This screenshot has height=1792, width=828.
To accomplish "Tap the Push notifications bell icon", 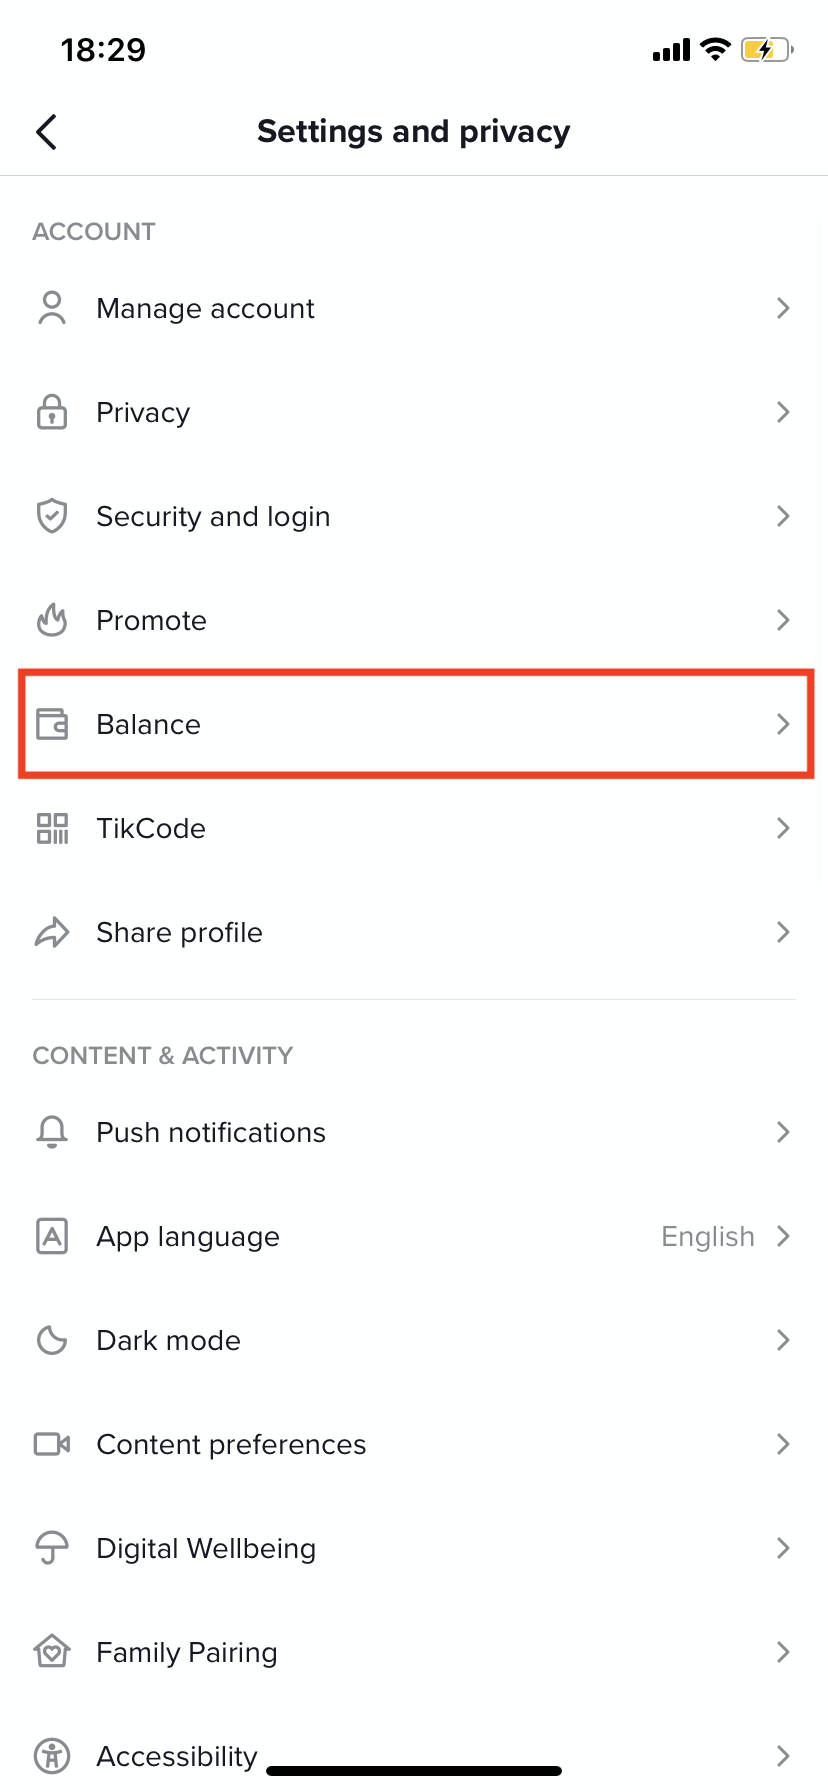I will 52,1132.
